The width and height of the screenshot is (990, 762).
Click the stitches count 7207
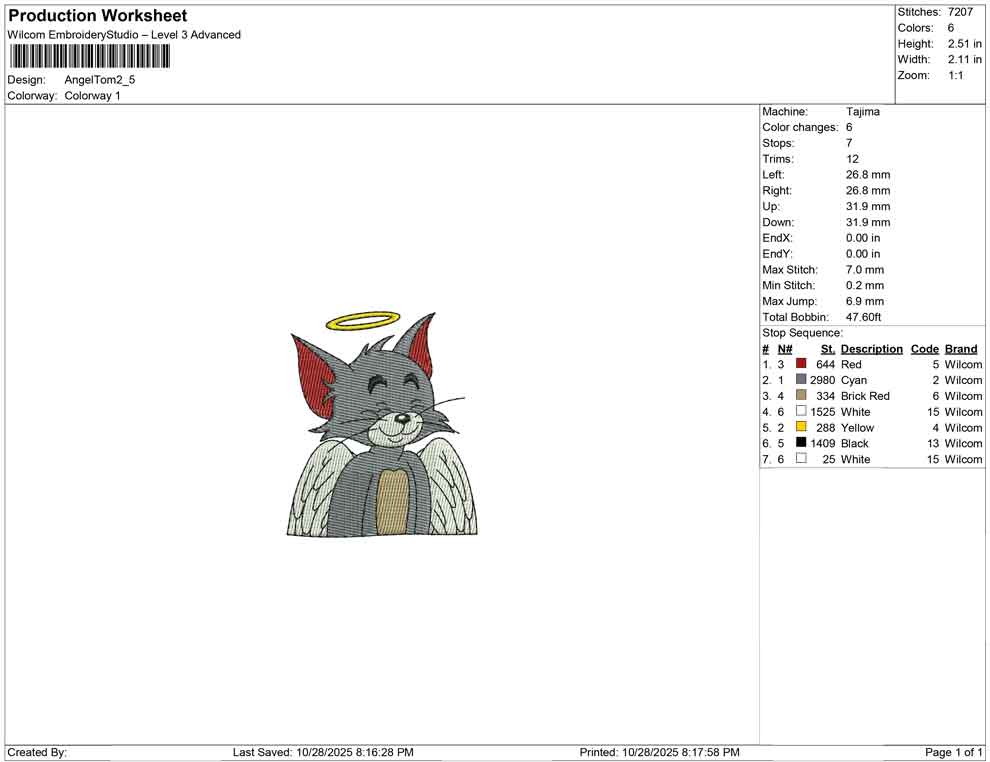click(x=960, y=12)
